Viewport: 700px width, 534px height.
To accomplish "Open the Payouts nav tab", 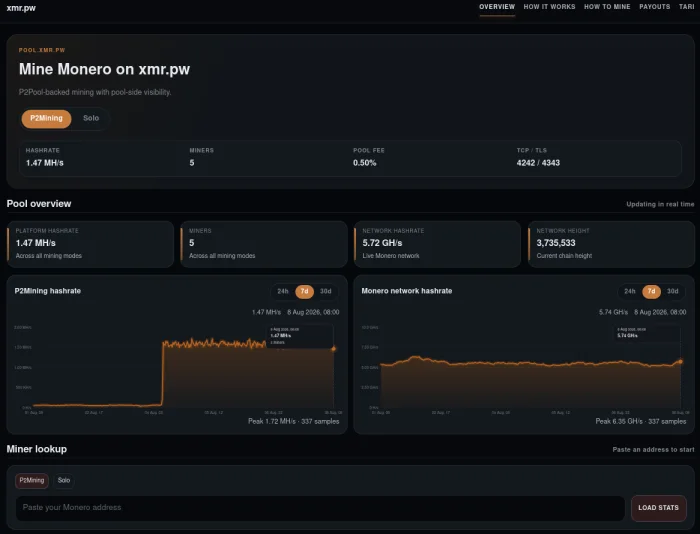I will [654, 7].
